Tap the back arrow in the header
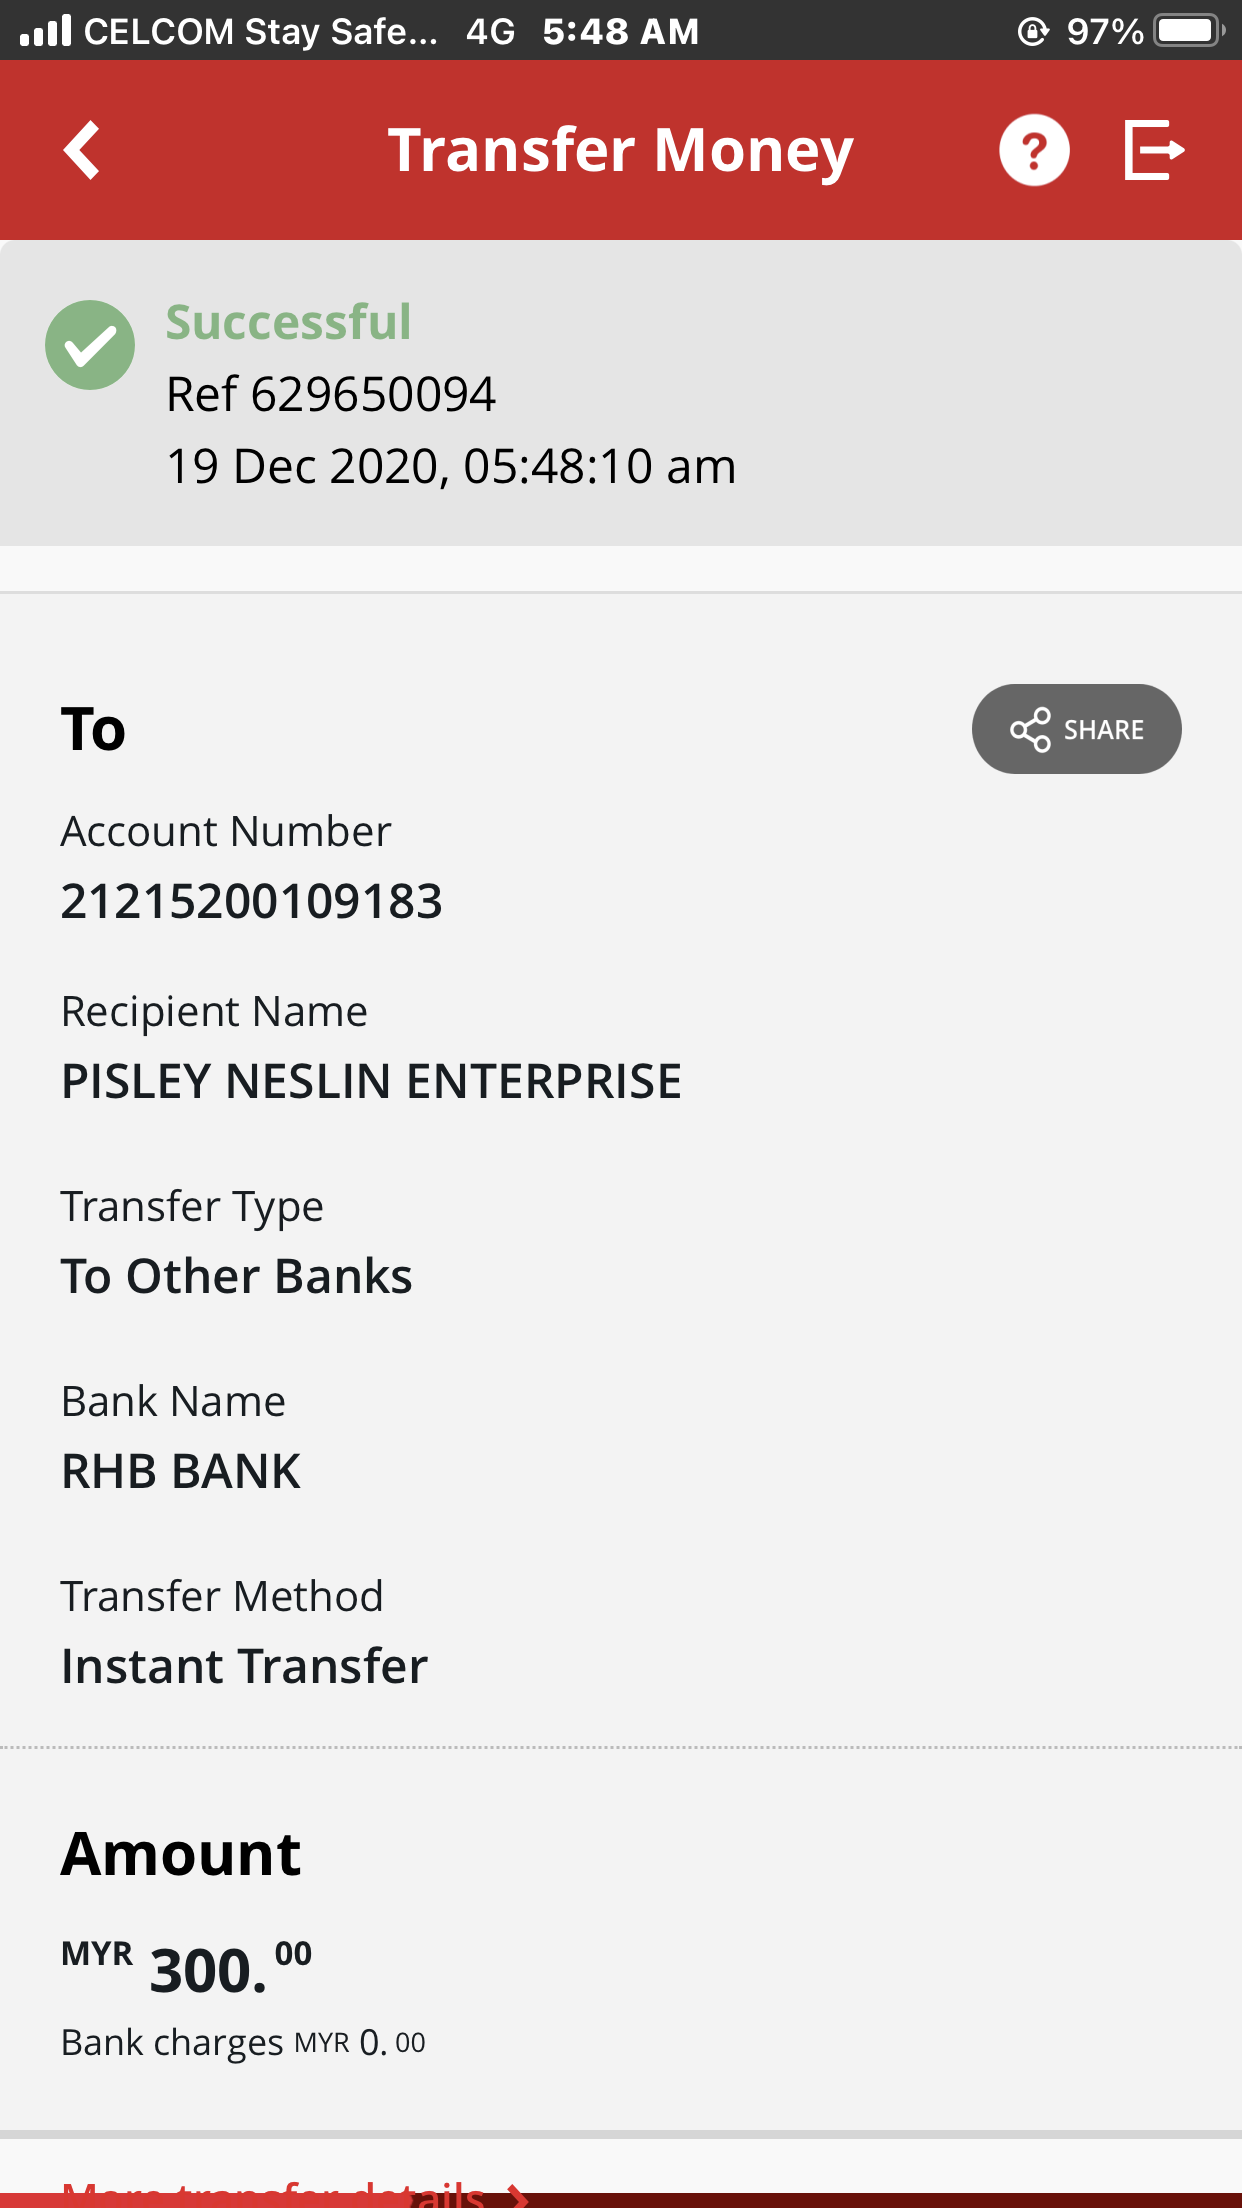Screen dimensions: 1242x2208 tap(82, 150)
